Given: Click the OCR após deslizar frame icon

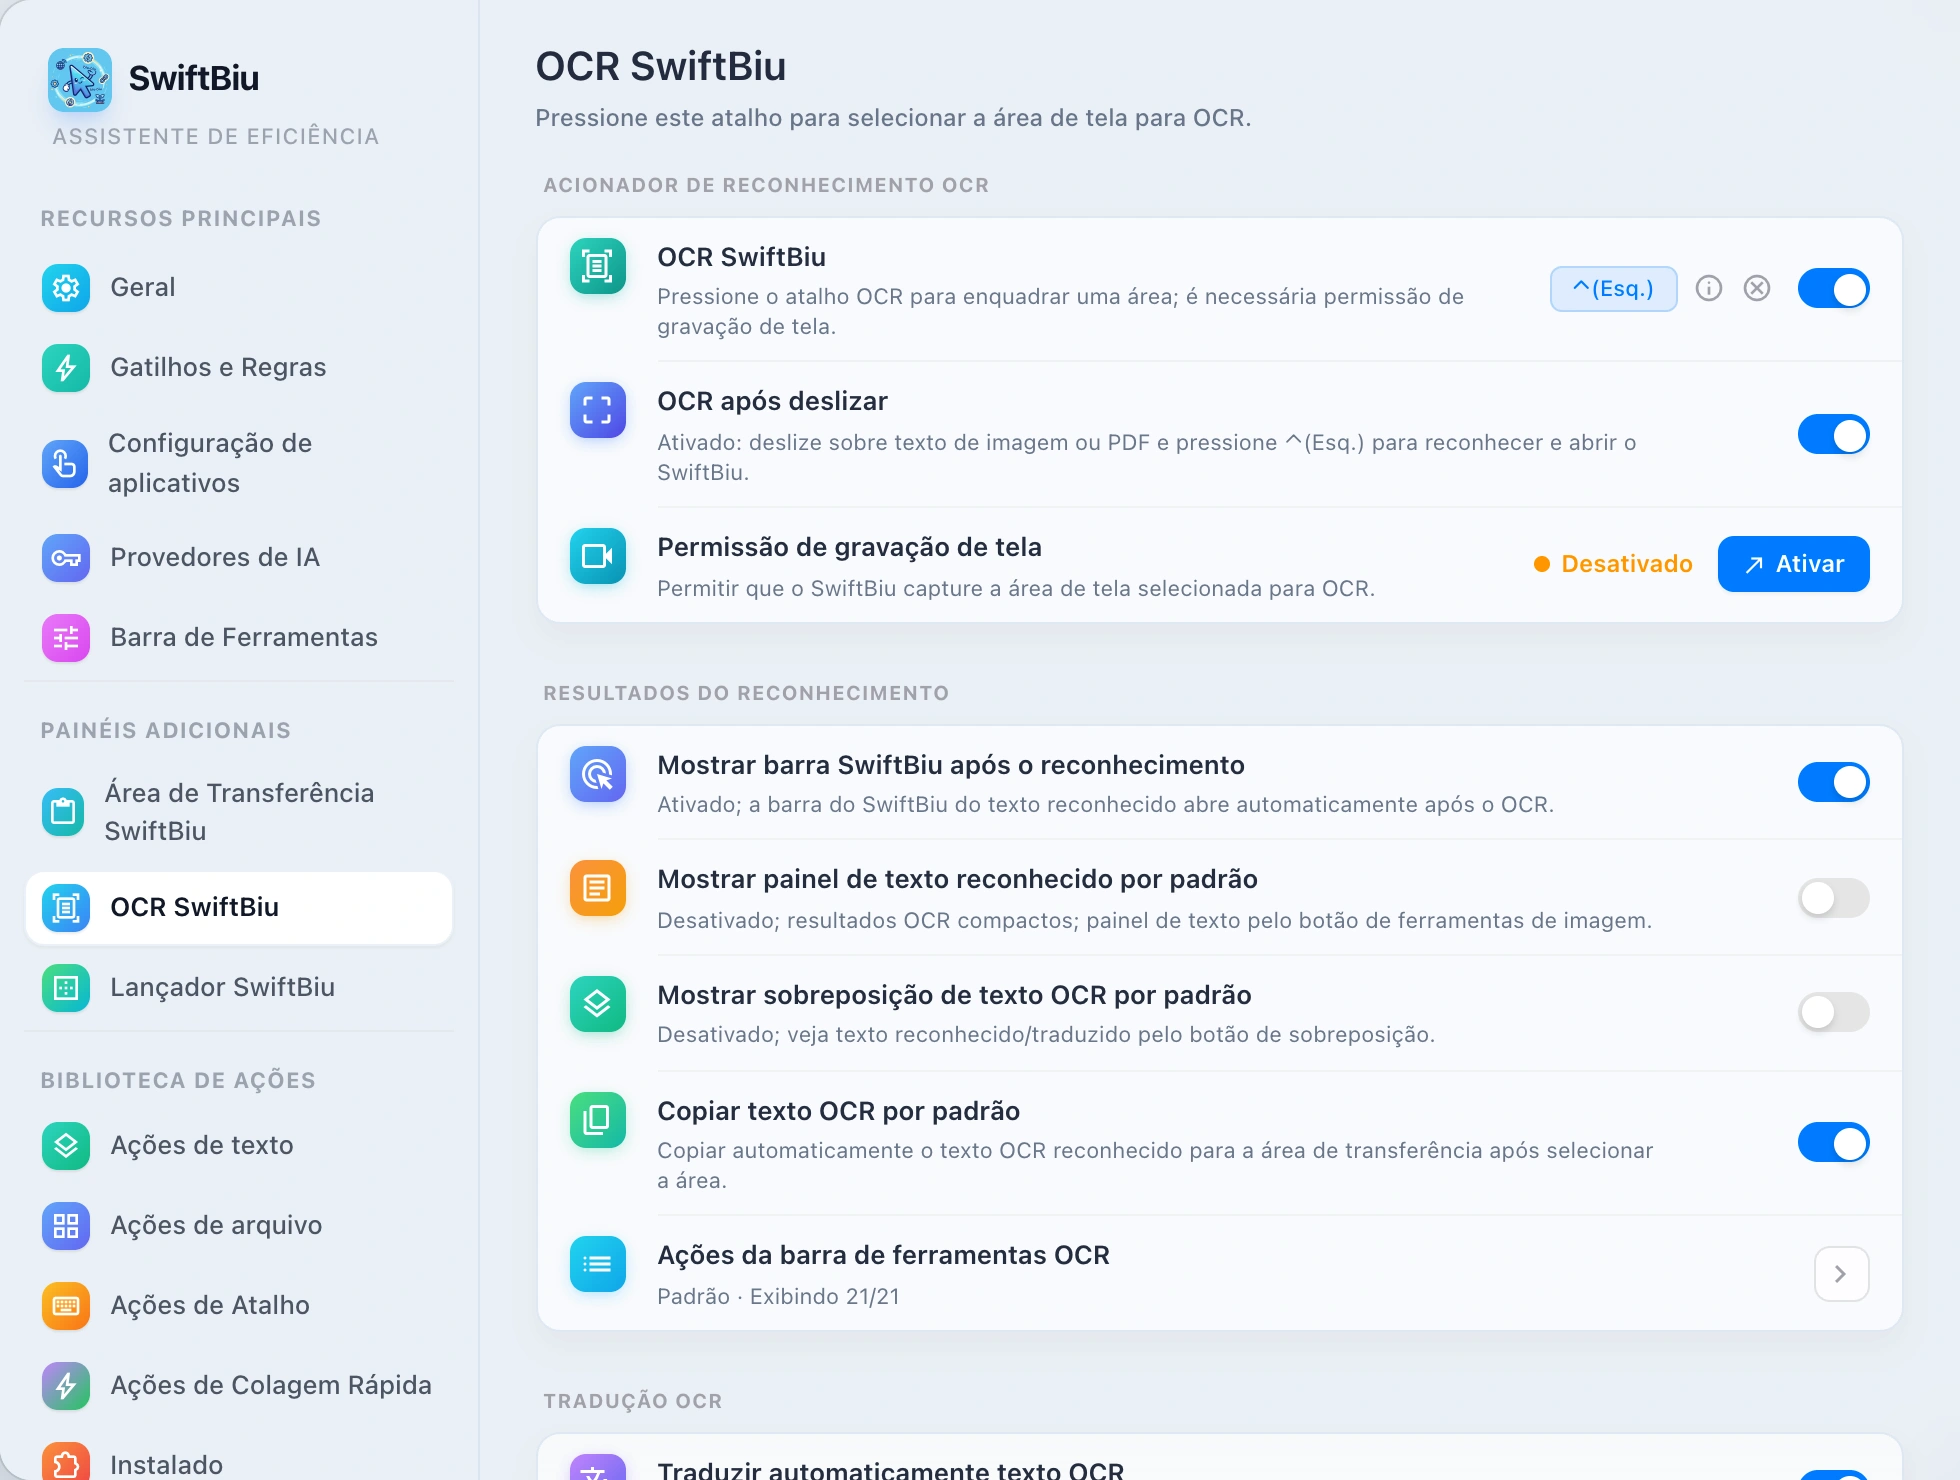Looking at the screenshot, I should (598, 410).
